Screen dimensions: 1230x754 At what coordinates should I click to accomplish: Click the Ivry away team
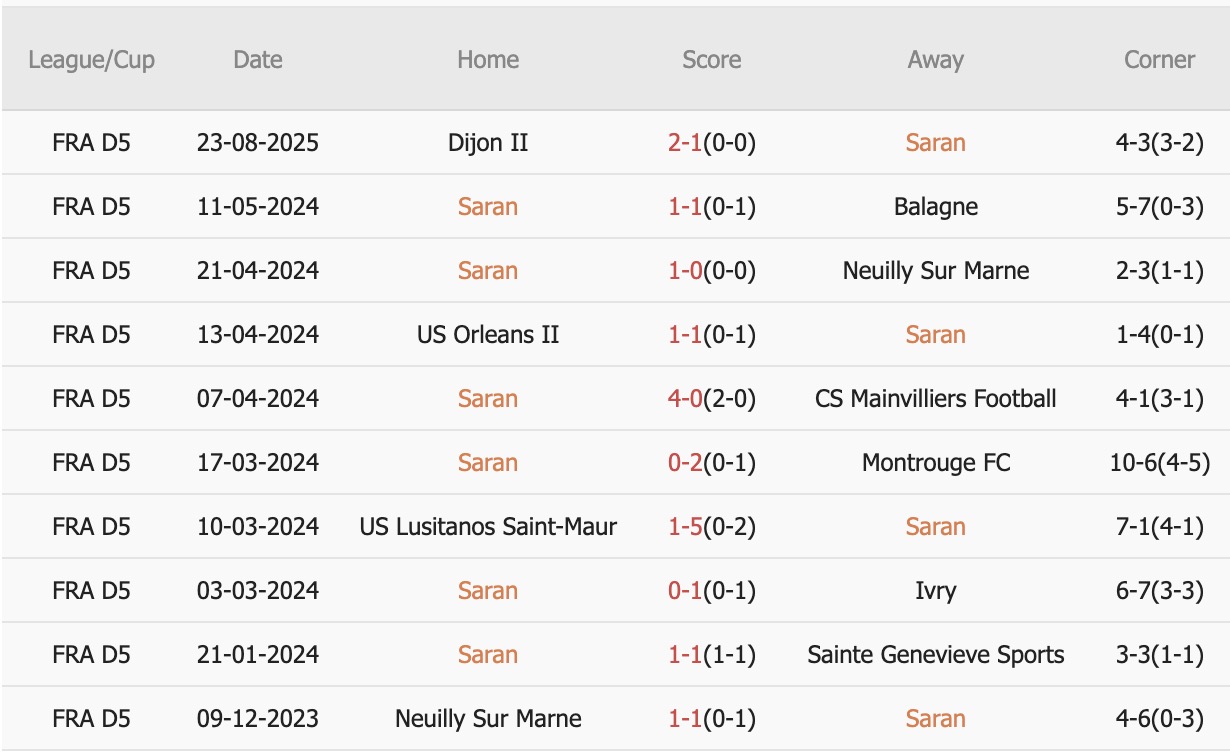click(x=935, y=591)
